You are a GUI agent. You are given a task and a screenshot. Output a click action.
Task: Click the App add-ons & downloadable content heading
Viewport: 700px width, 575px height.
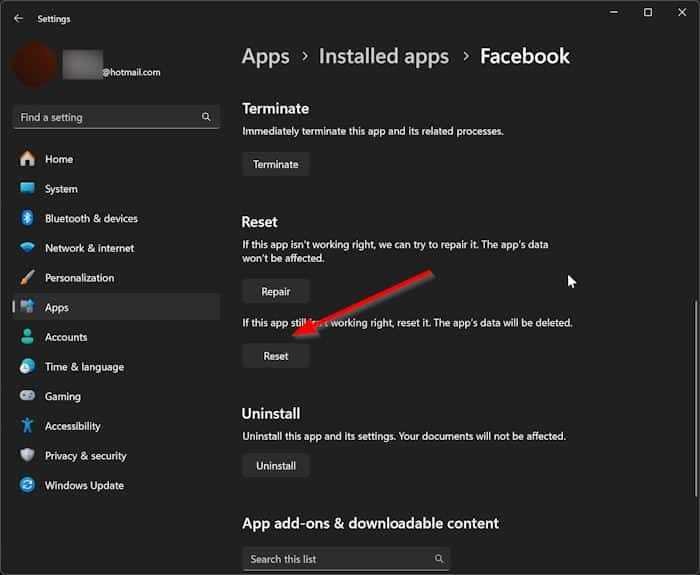pos(370,523)
